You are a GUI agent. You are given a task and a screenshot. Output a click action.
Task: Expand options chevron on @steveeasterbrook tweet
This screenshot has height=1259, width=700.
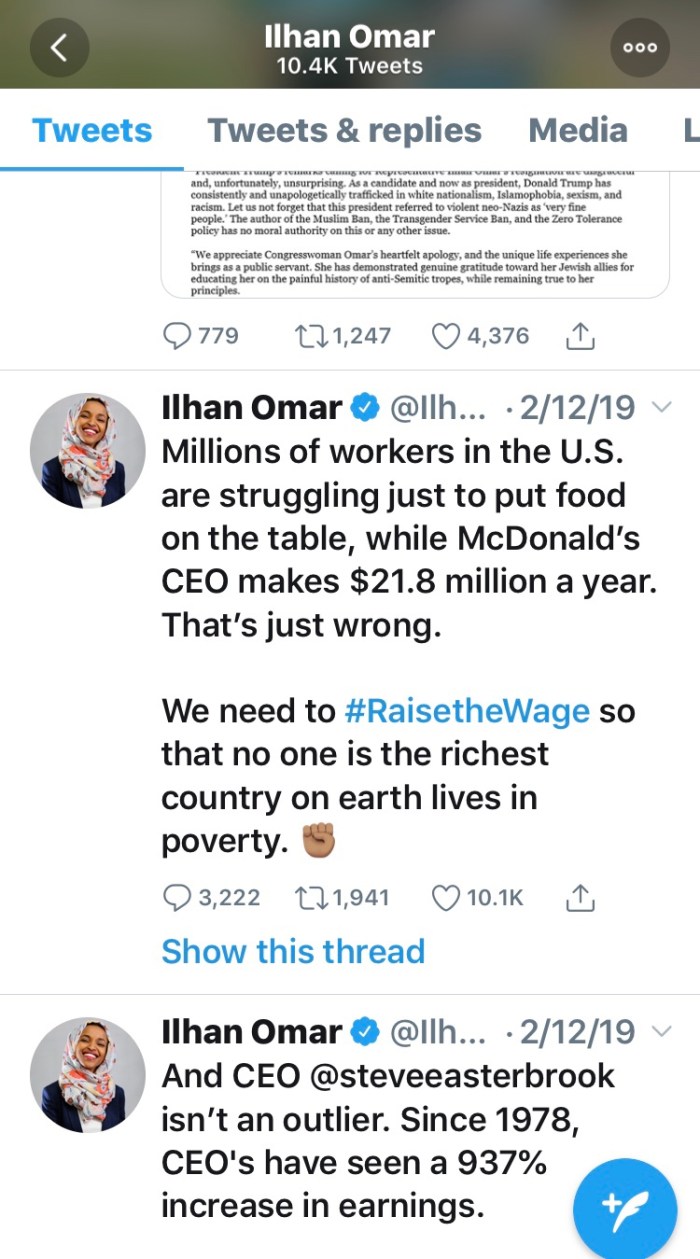pos(661,1030)
